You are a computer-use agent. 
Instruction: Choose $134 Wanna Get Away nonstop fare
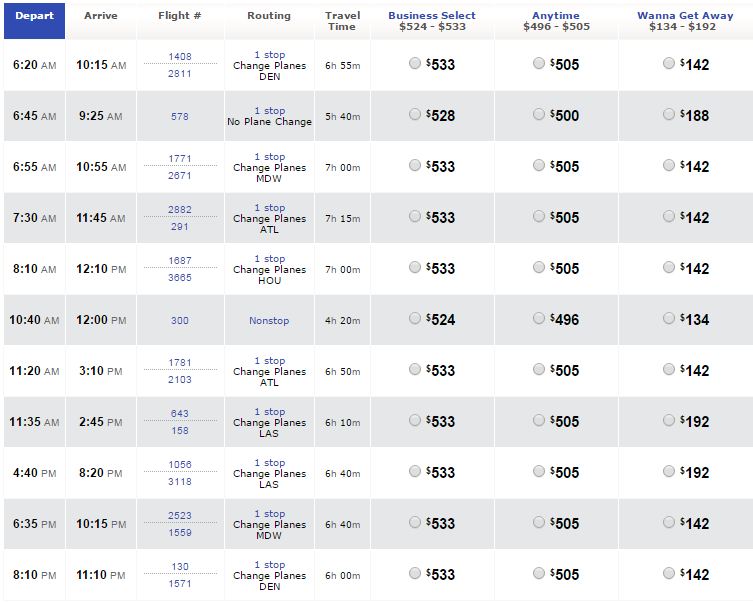[x=669, y=319]
